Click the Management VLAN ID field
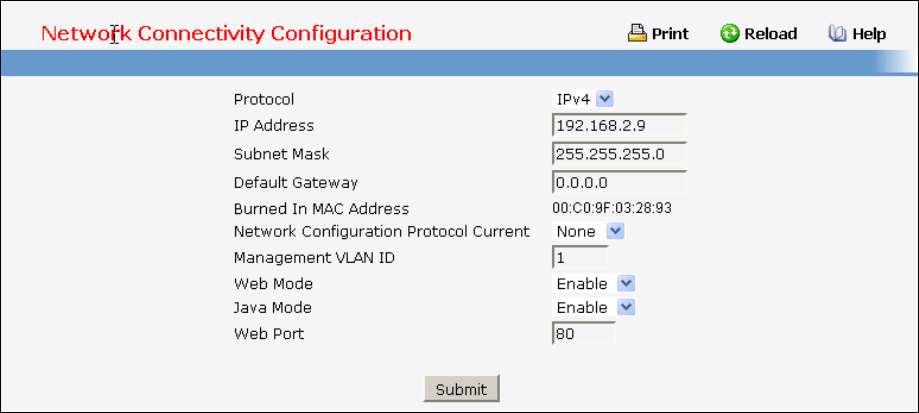 [x=579, y=258]
